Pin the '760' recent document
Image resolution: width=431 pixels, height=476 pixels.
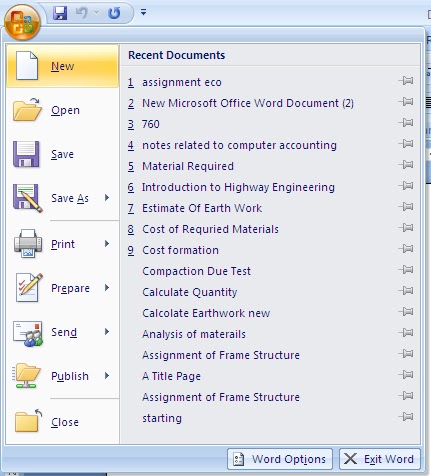point(406,123)
